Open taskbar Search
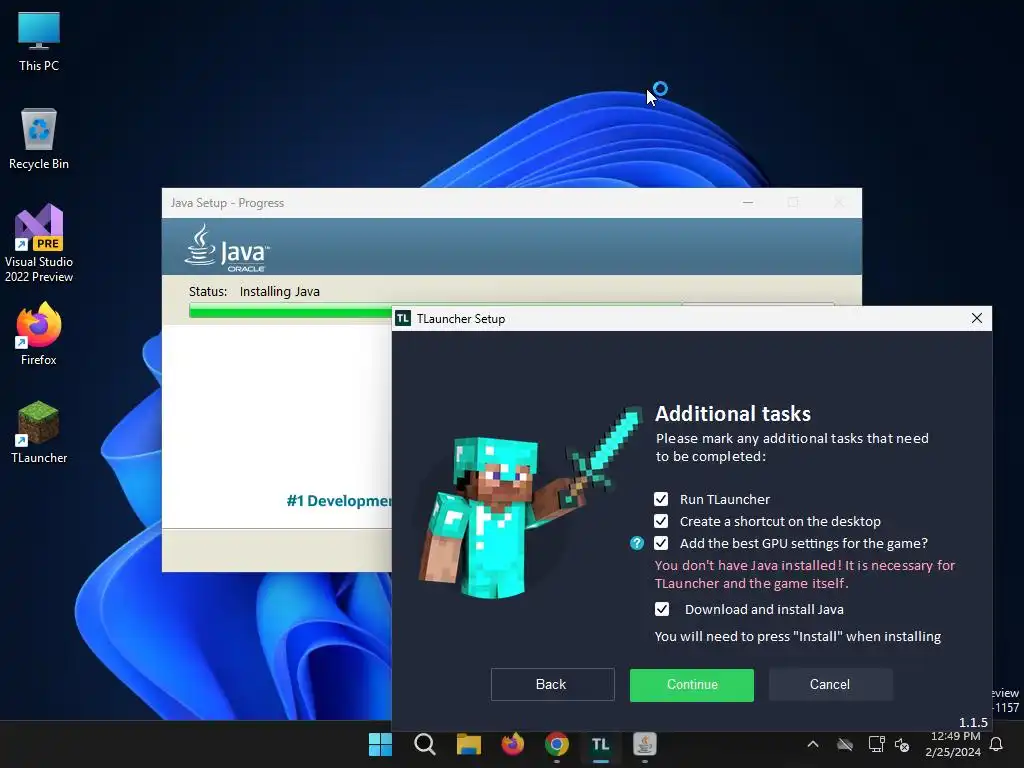The width and height of the screenshot is (1024, 768). point(424,744)
